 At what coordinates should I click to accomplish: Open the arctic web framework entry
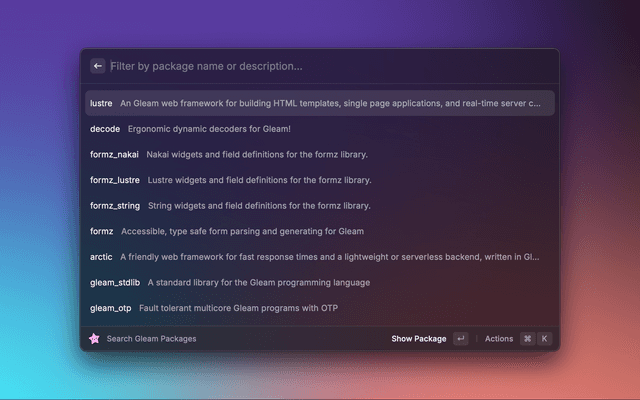pyautogui.click(x=102, y=257)
